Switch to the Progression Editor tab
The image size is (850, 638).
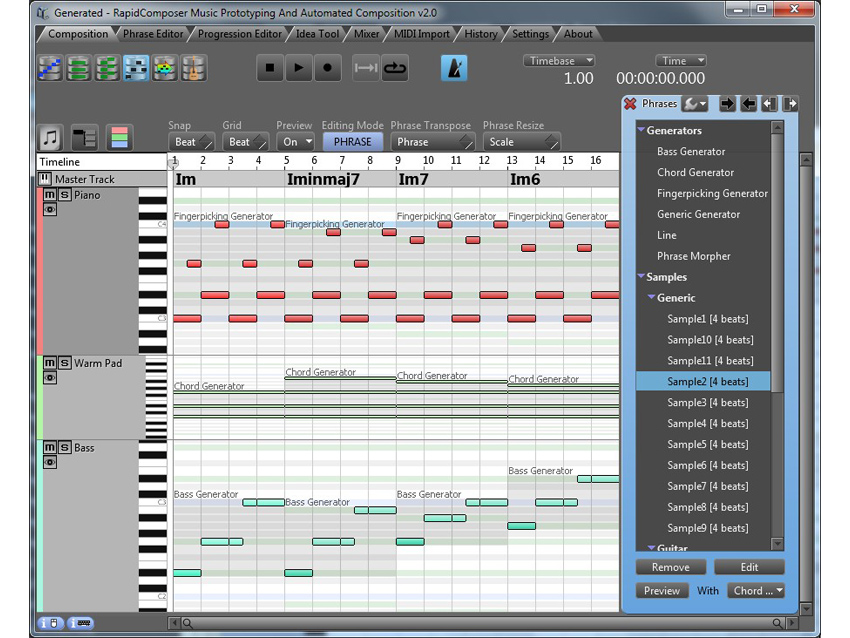(240, 34)
